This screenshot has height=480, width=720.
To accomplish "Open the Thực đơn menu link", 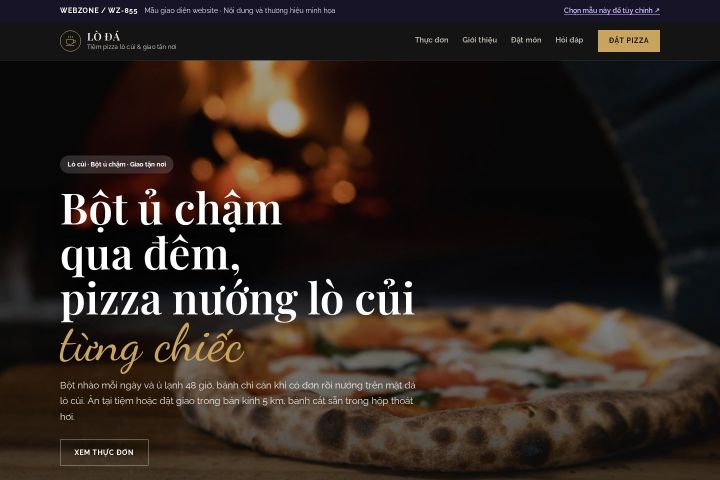I will (x=431, y=40).
